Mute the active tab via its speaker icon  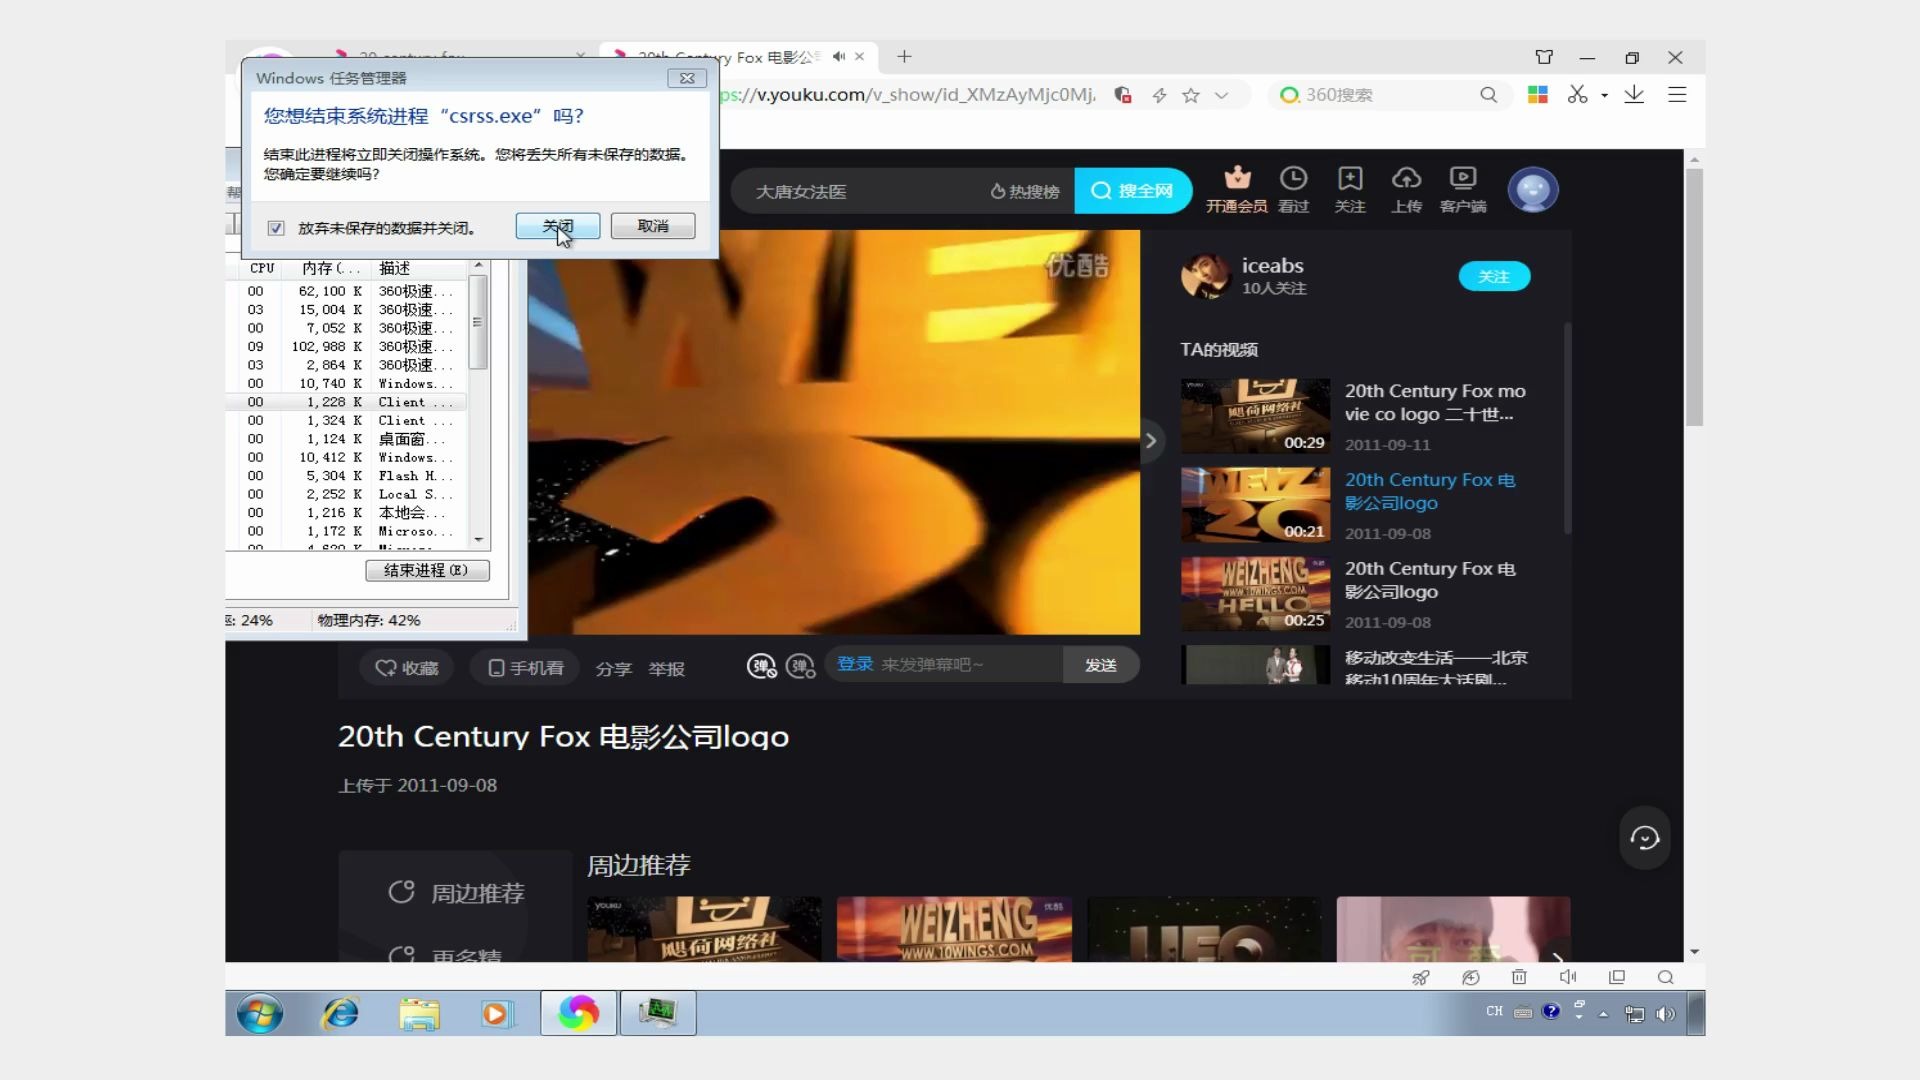838,57
